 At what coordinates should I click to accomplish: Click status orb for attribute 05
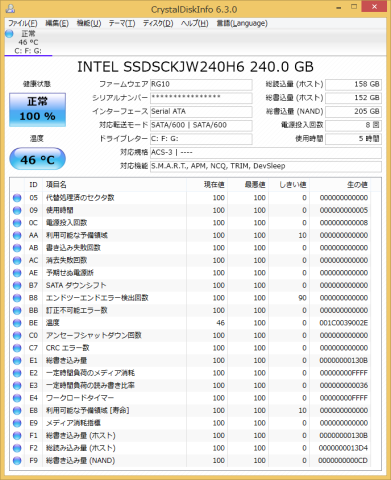(17, 198)
